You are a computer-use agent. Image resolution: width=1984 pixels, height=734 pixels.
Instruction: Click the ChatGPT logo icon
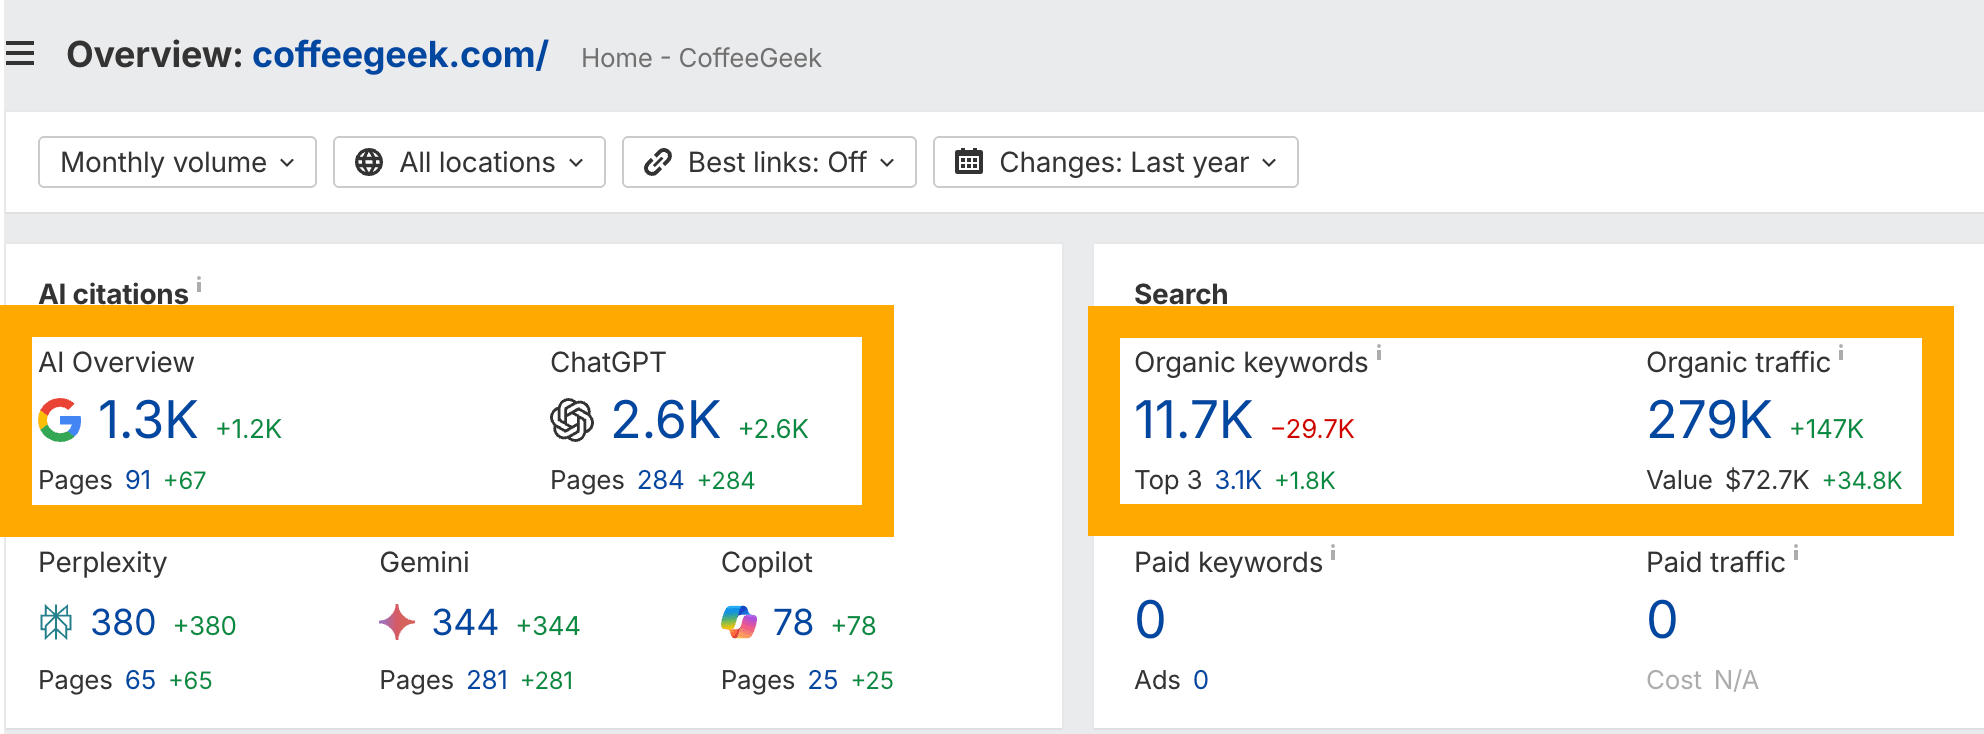(572, 420)
